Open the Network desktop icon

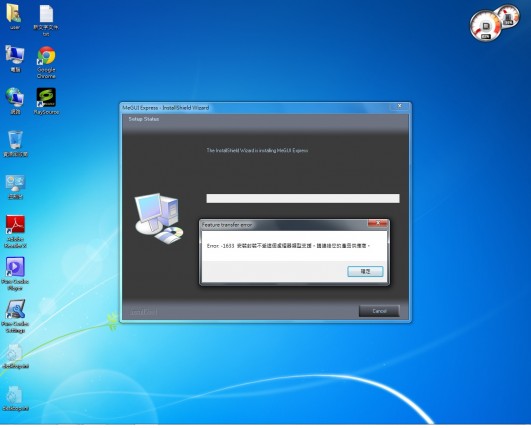[15, 101]
